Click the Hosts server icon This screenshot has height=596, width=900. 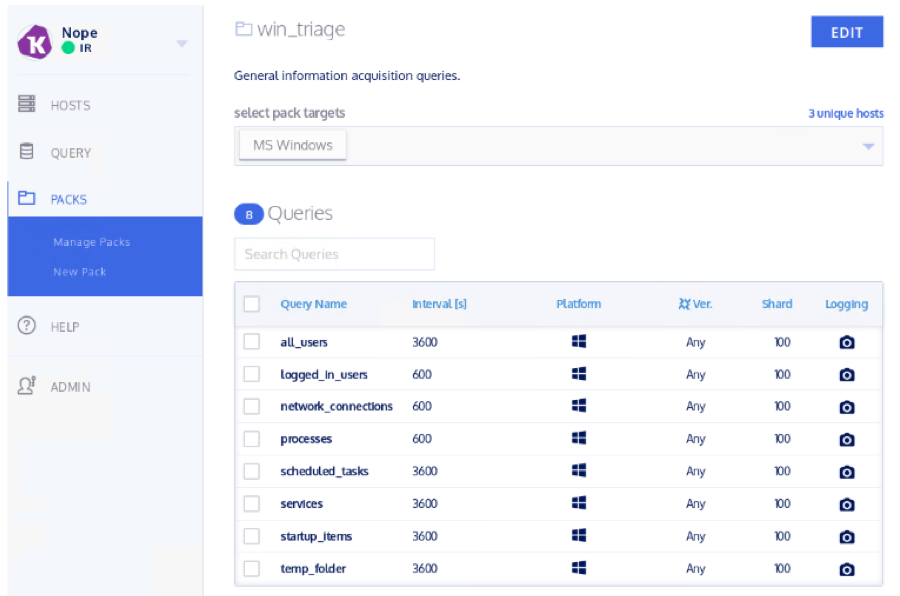(x=26, y=103)
